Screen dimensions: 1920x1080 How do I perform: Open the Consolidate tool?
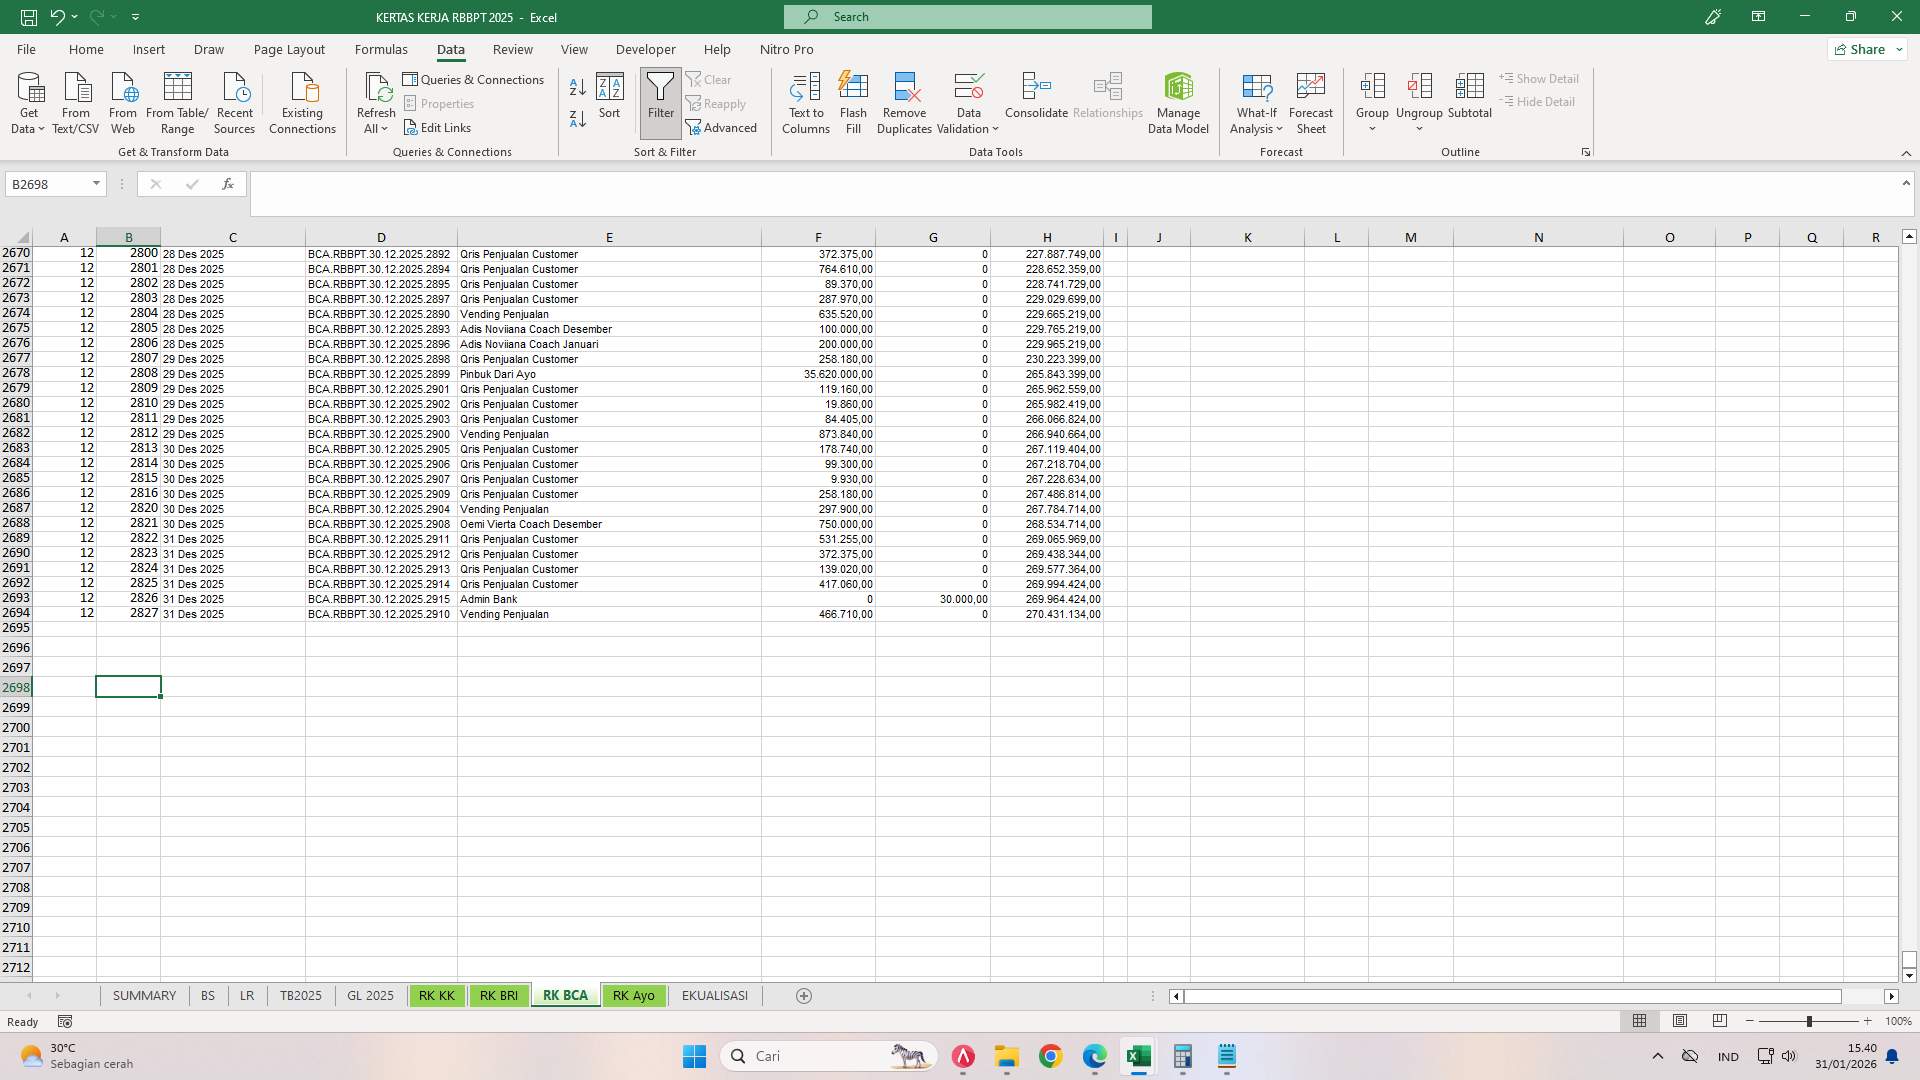(x=1036, y=101)
